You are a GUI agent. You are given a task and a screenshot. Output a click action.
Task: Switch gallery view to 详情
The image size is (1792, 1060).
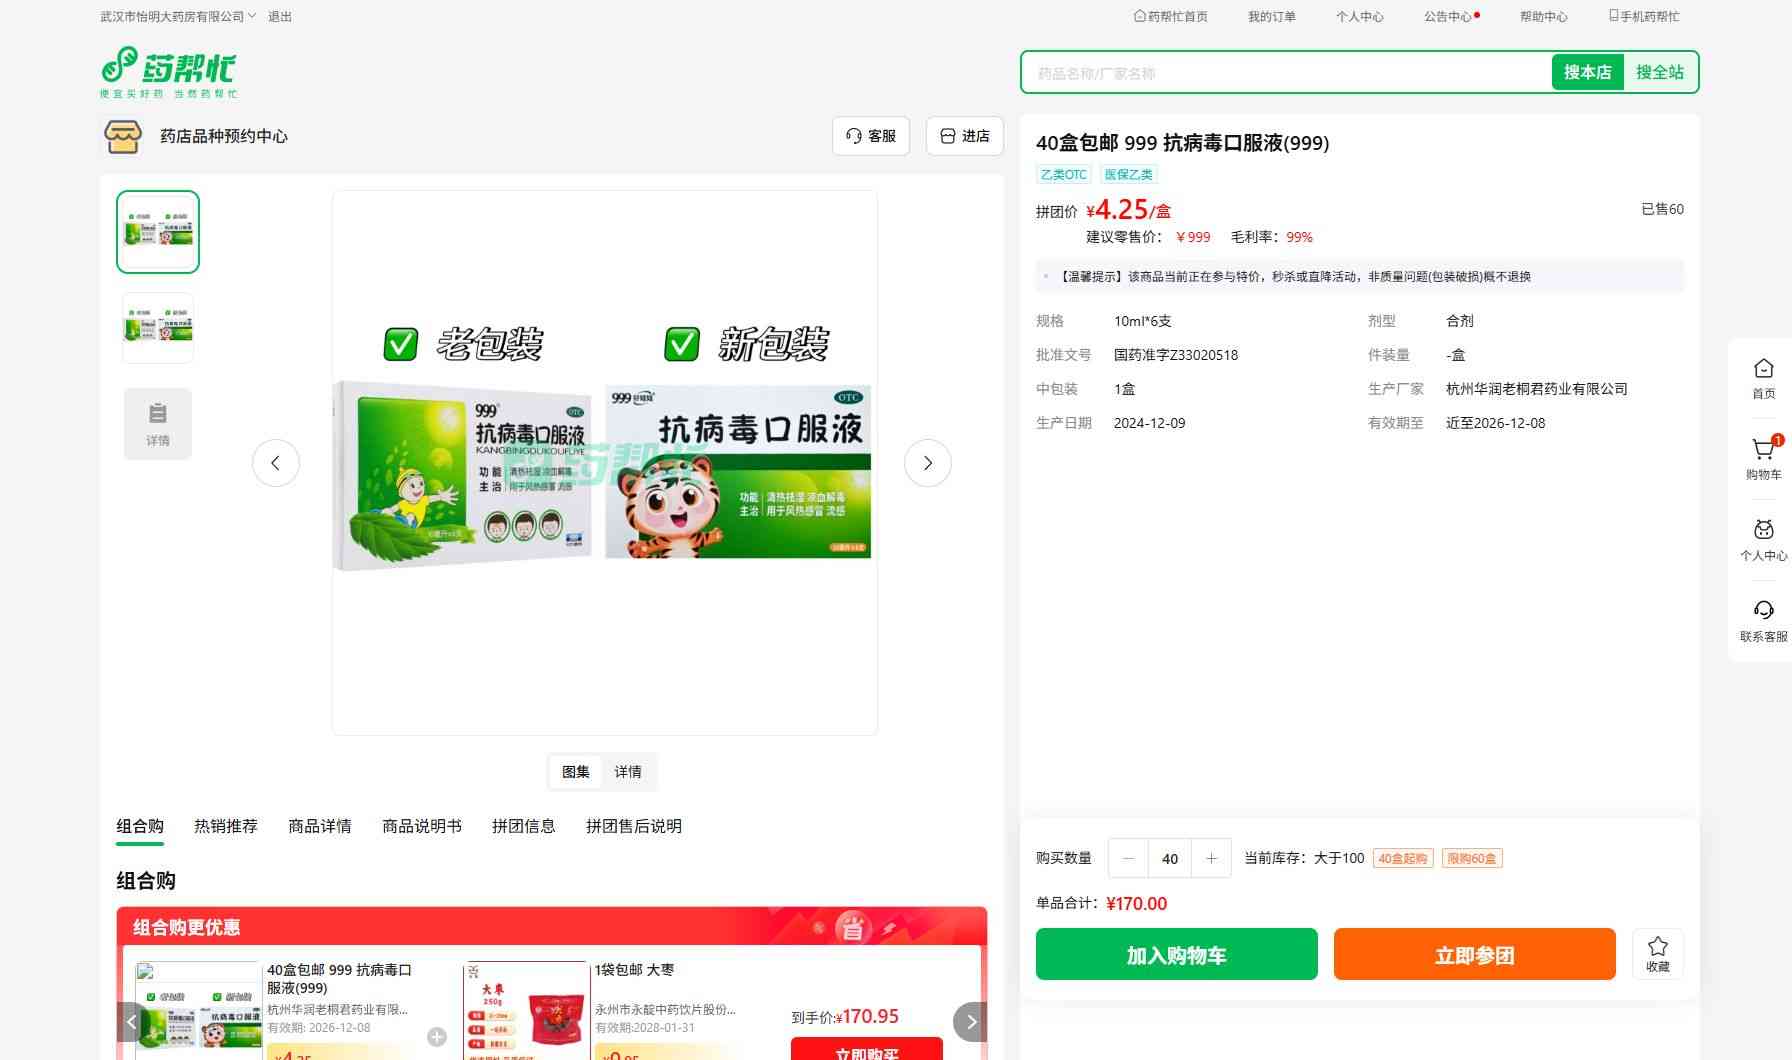coord(628,772)
